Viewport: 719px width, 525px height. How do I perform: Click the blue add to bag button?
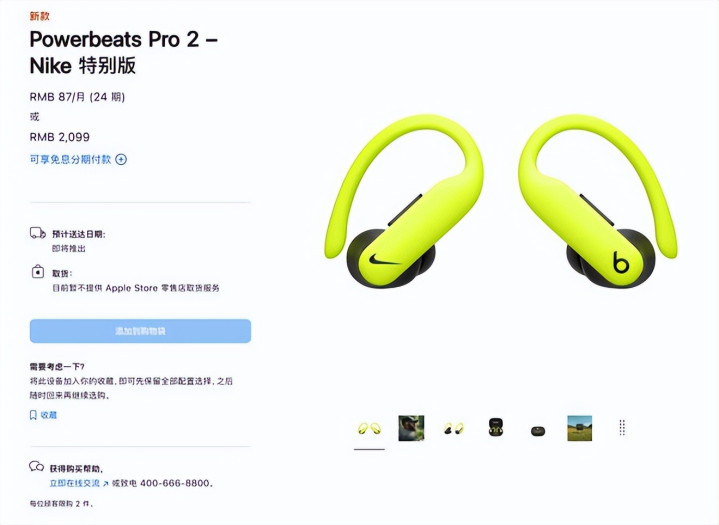click(140, 331)
